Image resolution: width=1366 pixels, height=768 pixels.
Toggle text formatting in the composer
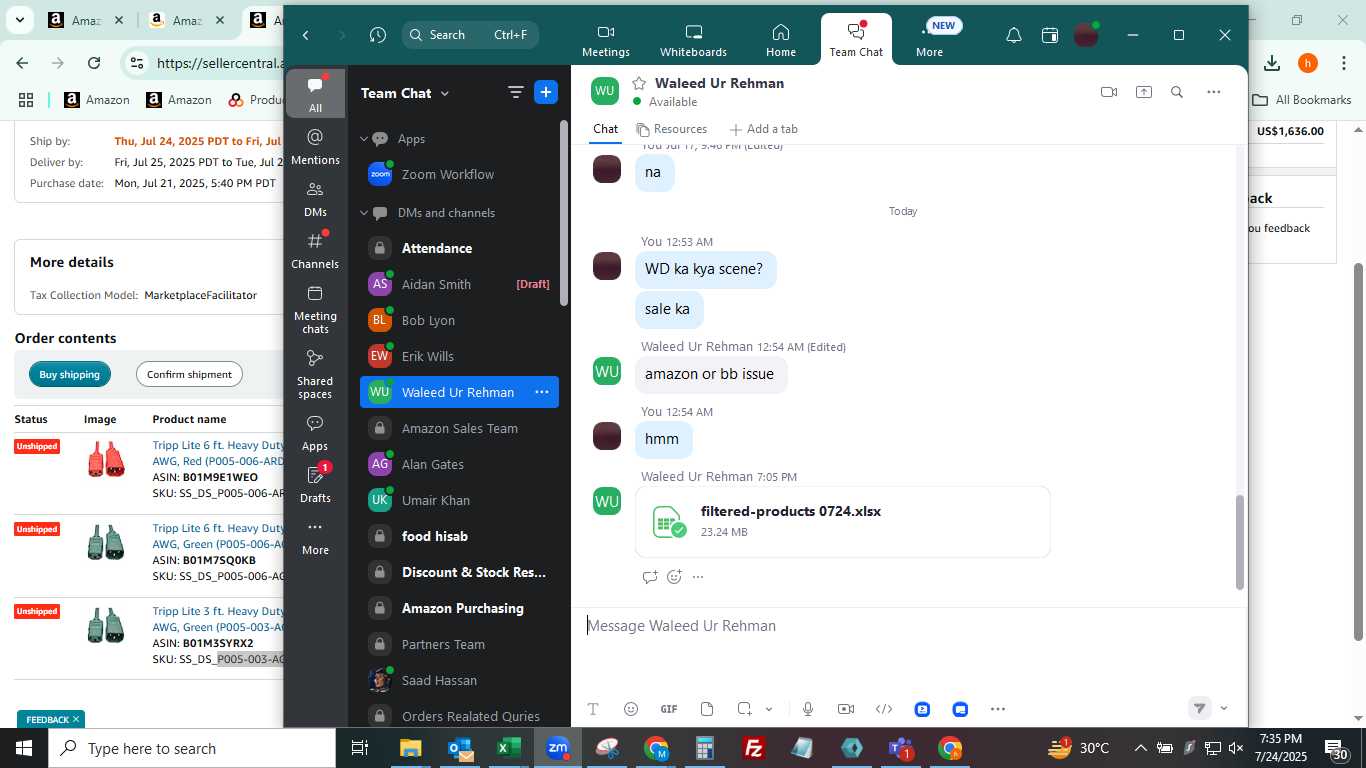click(593, 709)
